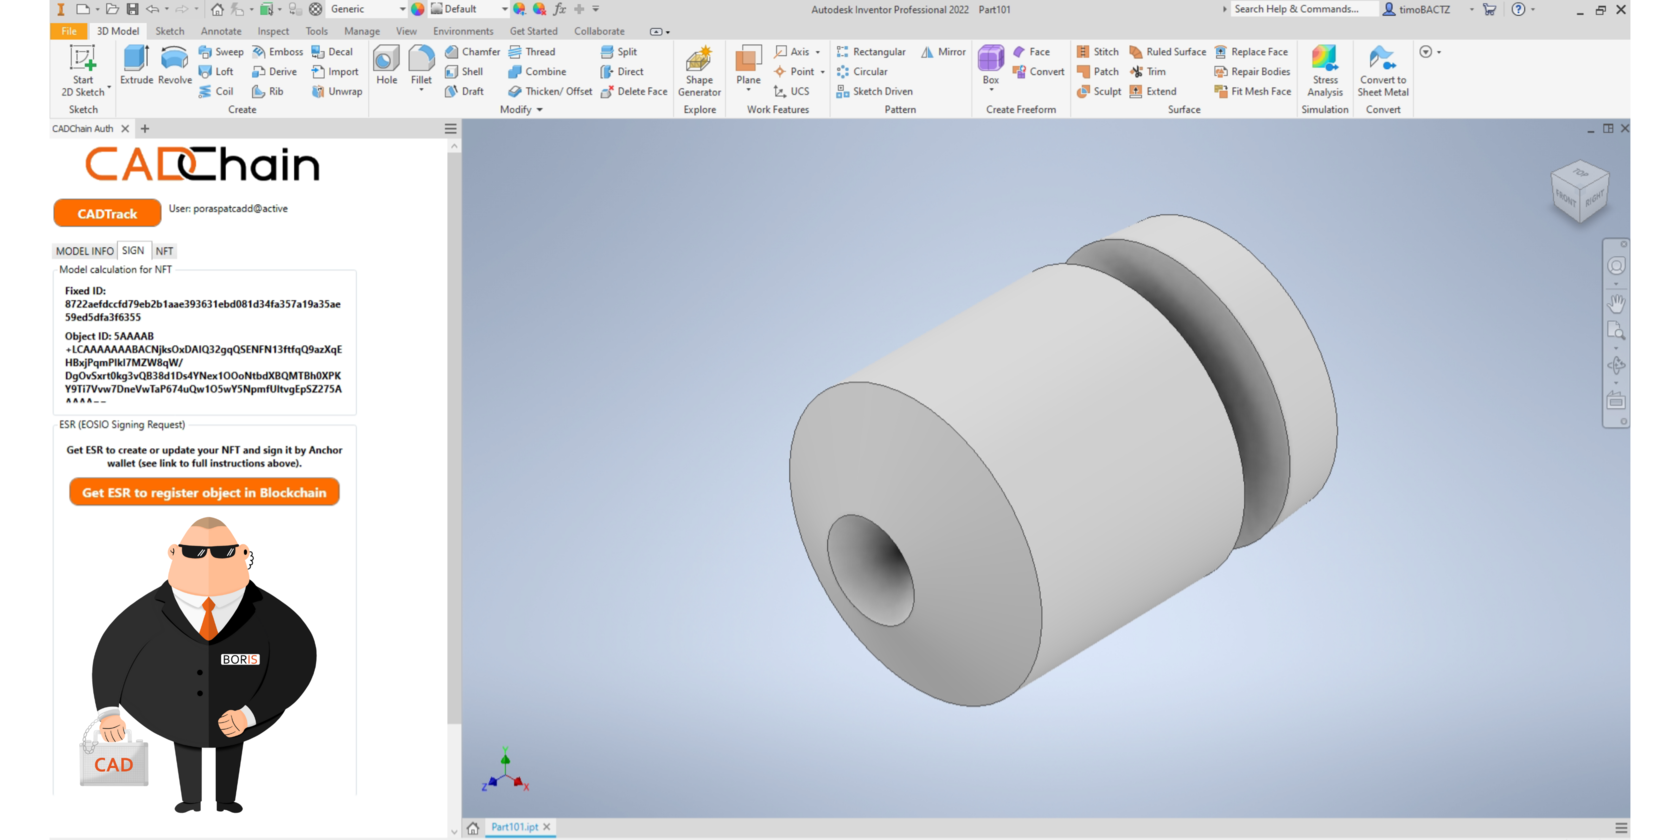Choose the Loft tool
The width and height of the screenshot is (1680, 840).
[x=216, y=72]
